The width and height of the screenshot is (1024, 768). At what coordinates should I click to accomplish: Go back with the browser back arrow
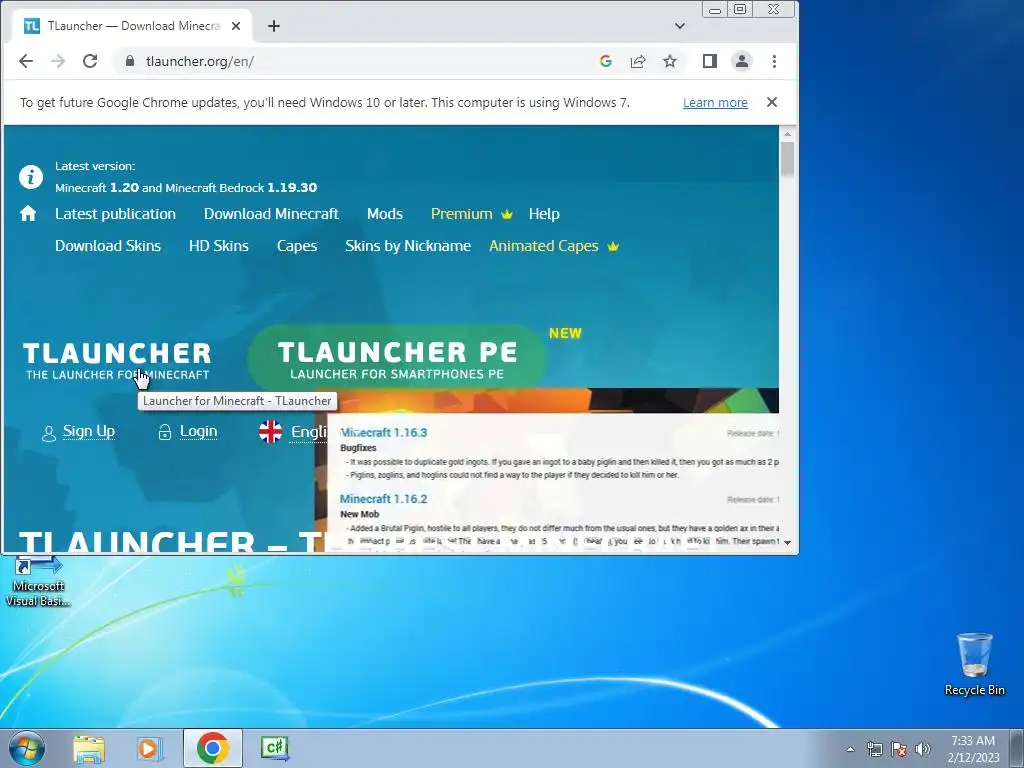25,61
